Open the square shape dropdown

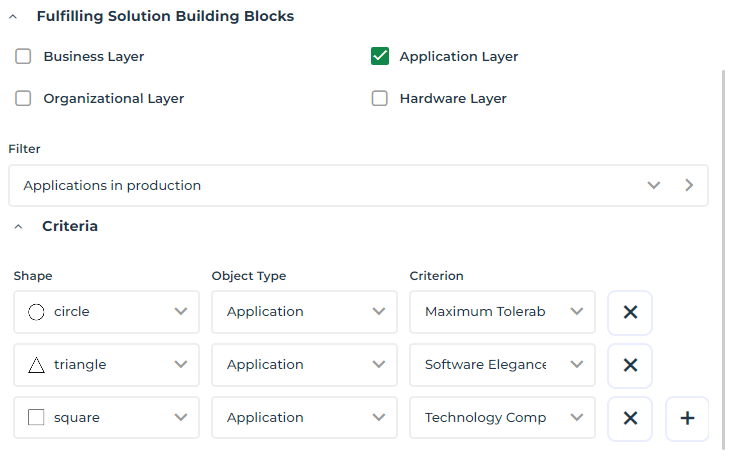[106, 418]
